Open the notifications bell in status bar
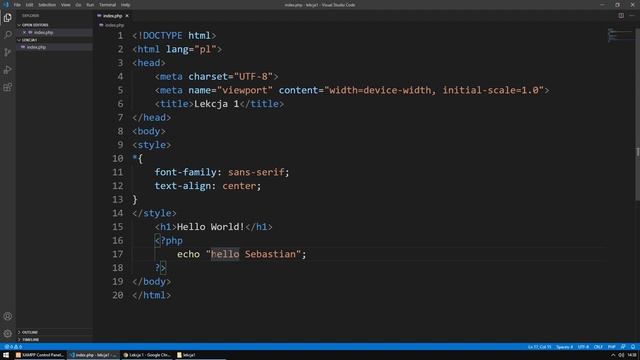The height and width of the screenshot is (360, 640). (x=633, y=347)
